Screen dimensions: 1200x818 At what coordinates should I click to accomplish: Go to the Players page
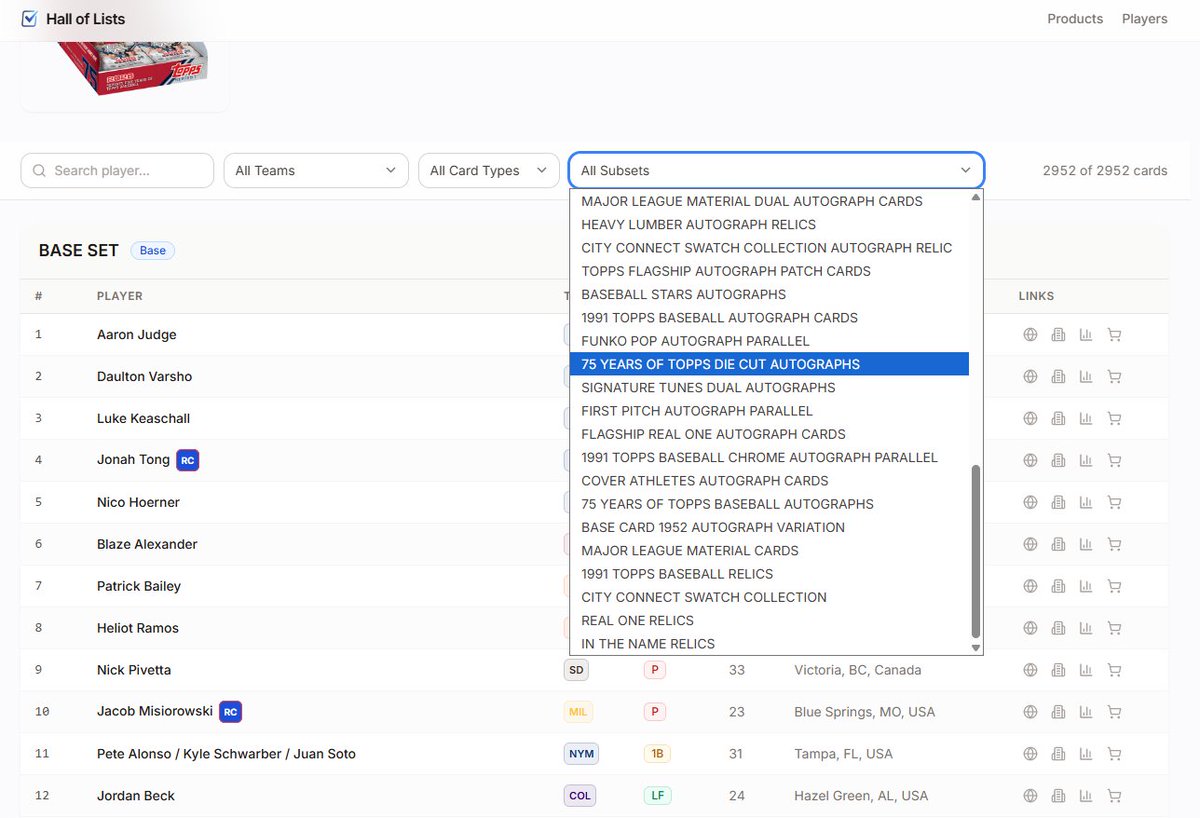[x=1145, y=19]
